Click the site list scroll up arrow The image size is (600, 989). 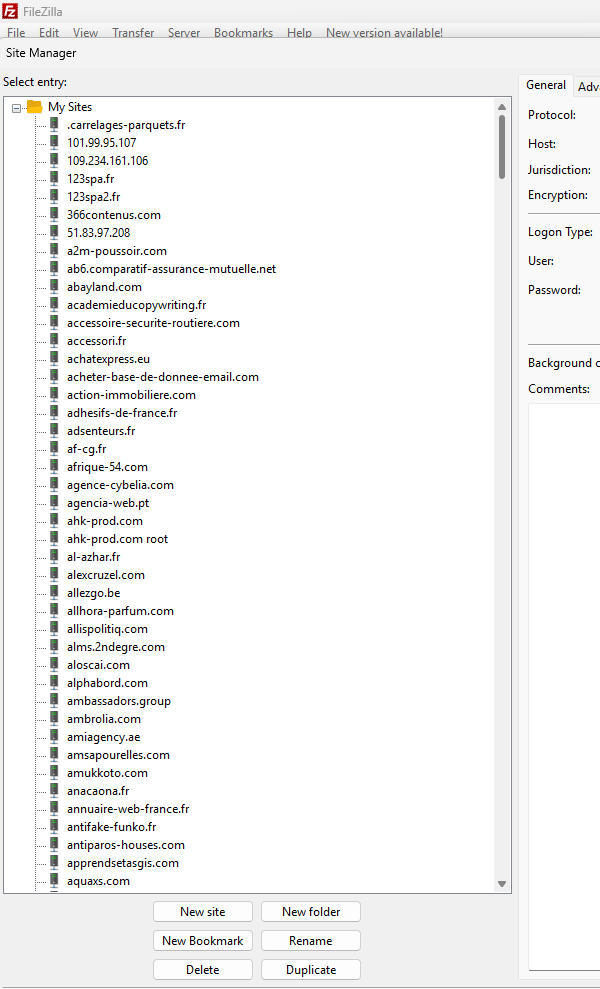502,107
